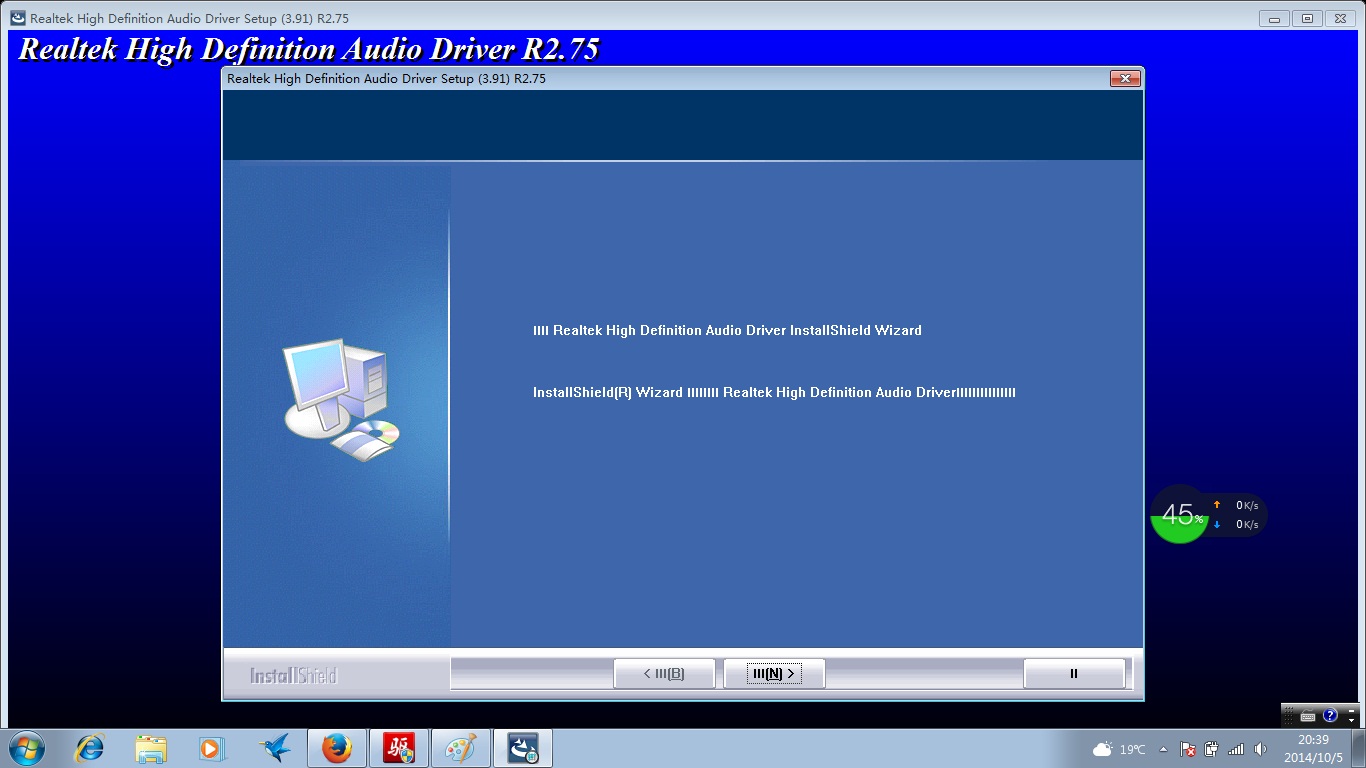Open the red driver app taskbar icon

click(x=398, y=748)
